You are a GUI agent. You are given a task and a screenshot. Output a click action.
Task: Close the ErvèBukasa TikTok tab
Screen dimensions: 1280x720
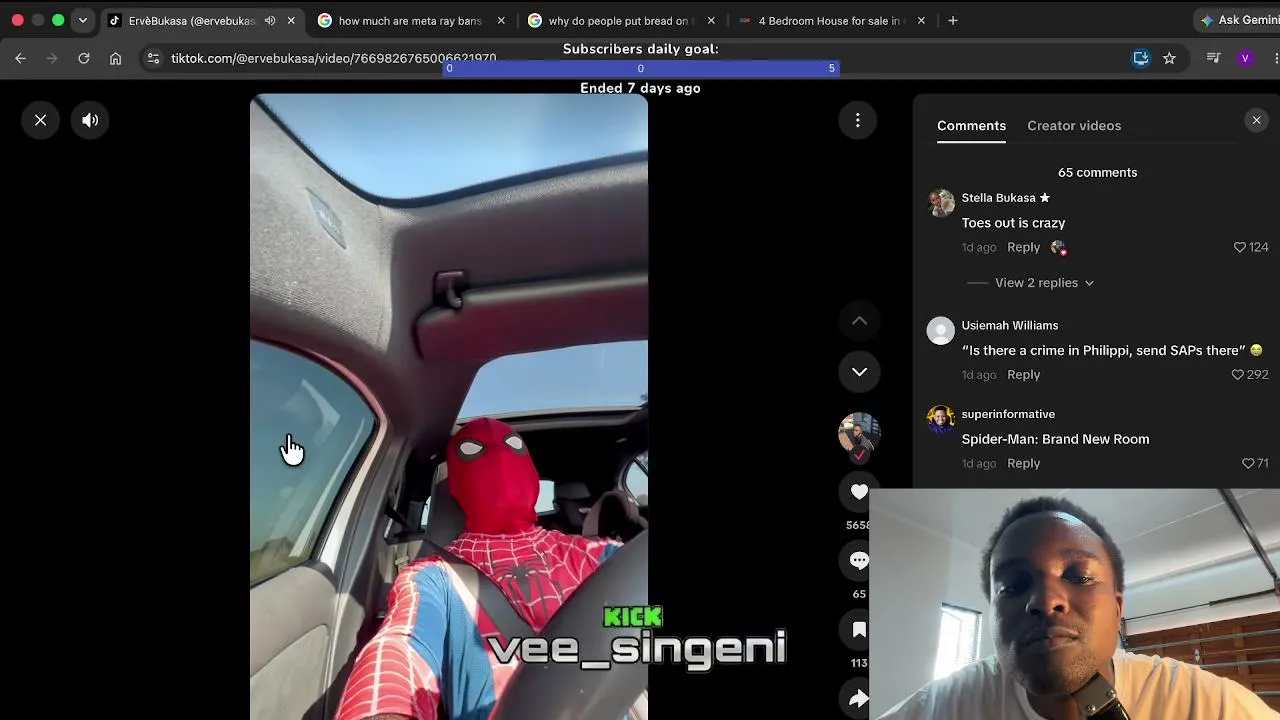291,21
